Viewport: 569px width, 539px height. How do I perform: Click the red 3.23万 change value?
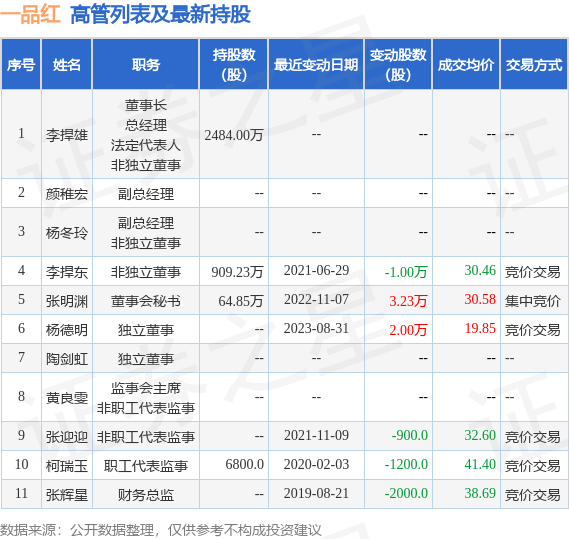(x=408, y=301)
